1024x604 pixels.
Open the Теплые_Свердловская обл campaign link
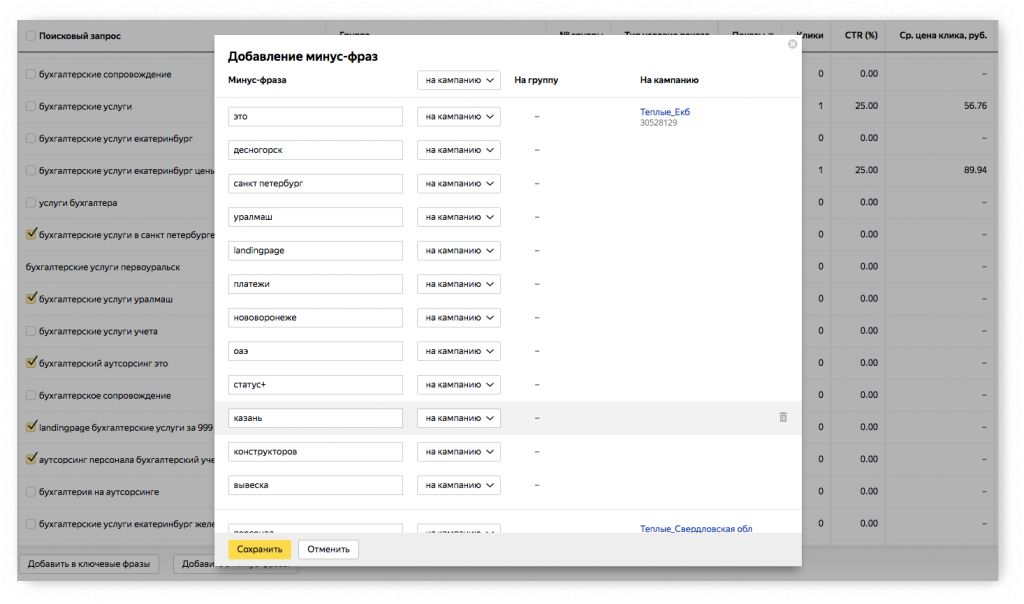coord(696,528)
